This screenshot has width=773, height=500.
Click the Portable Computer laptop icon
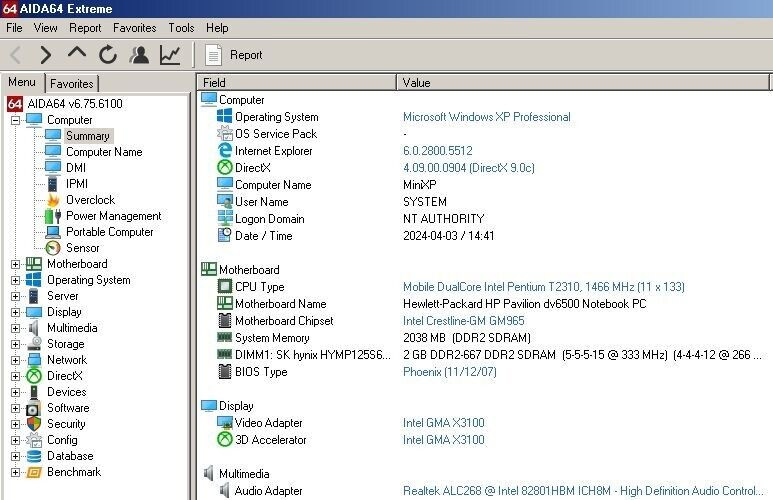[53, 232]
